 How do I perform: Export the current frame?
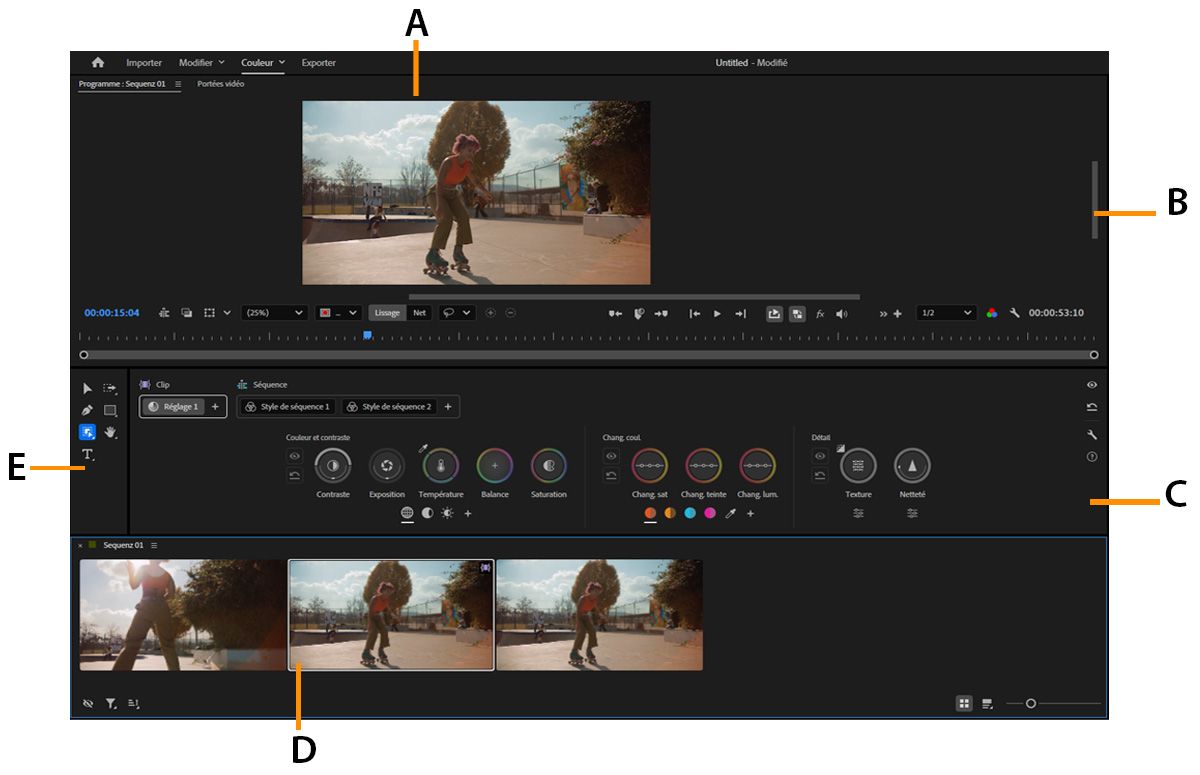pos(776,312)
